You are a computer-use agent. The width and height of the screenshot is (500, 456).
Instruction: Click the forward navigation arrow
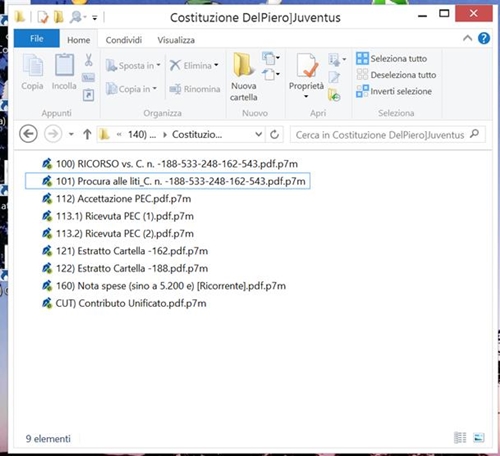click(53, 134)
